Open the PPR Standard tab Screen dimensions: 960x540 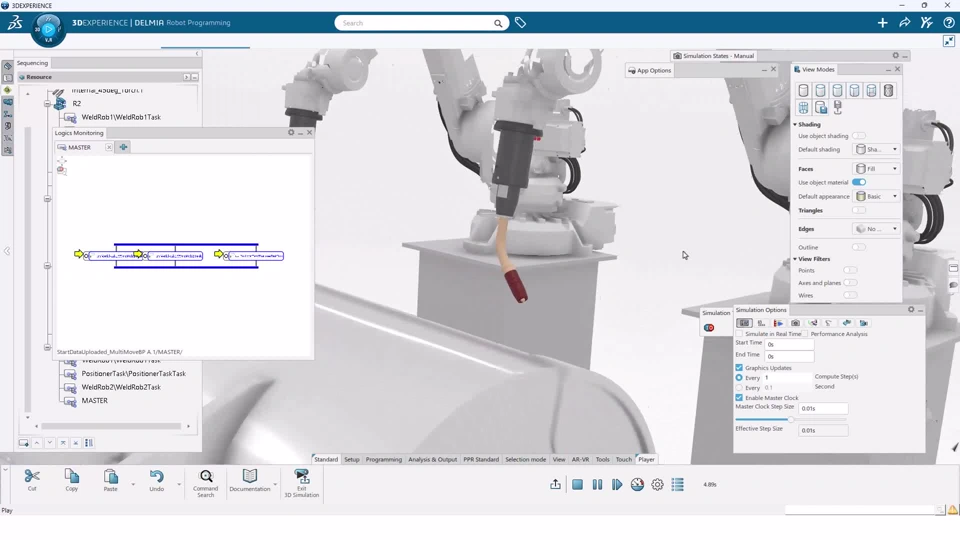(481, 459)
